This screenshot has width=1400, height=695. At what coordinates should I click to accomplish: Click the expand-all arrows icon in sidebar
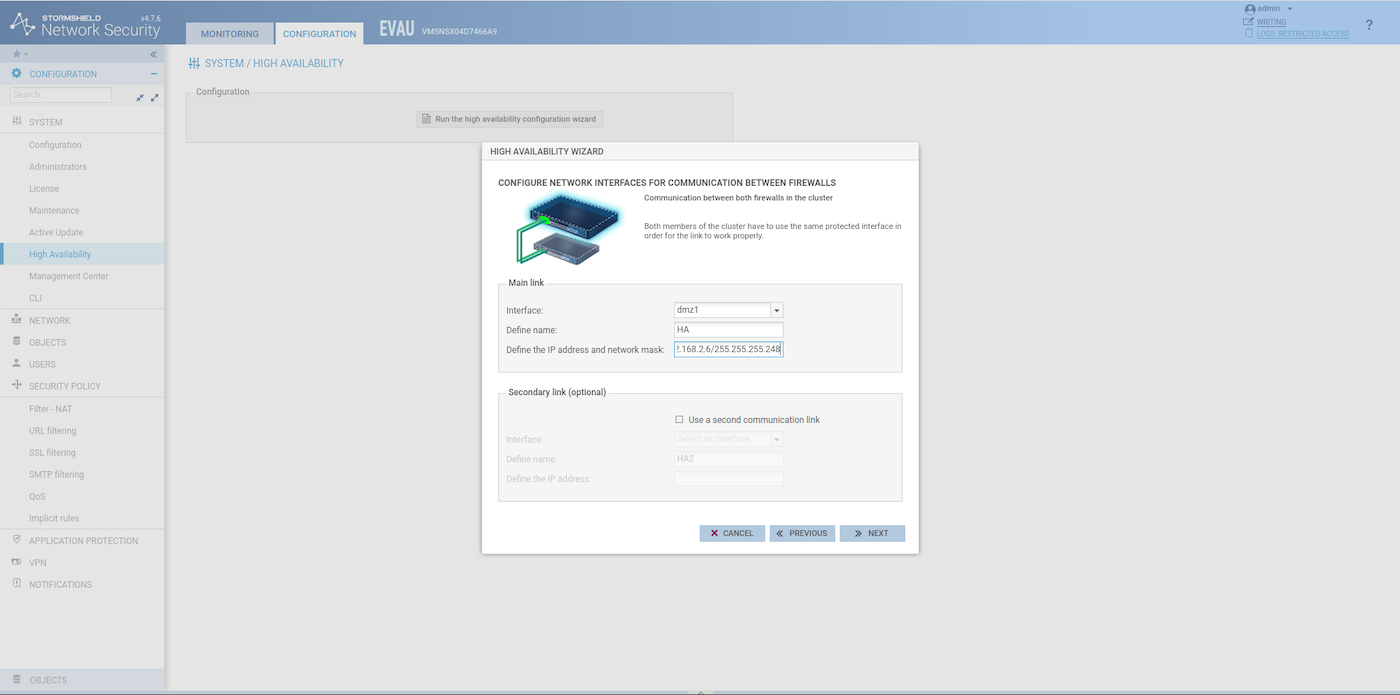coord(155,97)
